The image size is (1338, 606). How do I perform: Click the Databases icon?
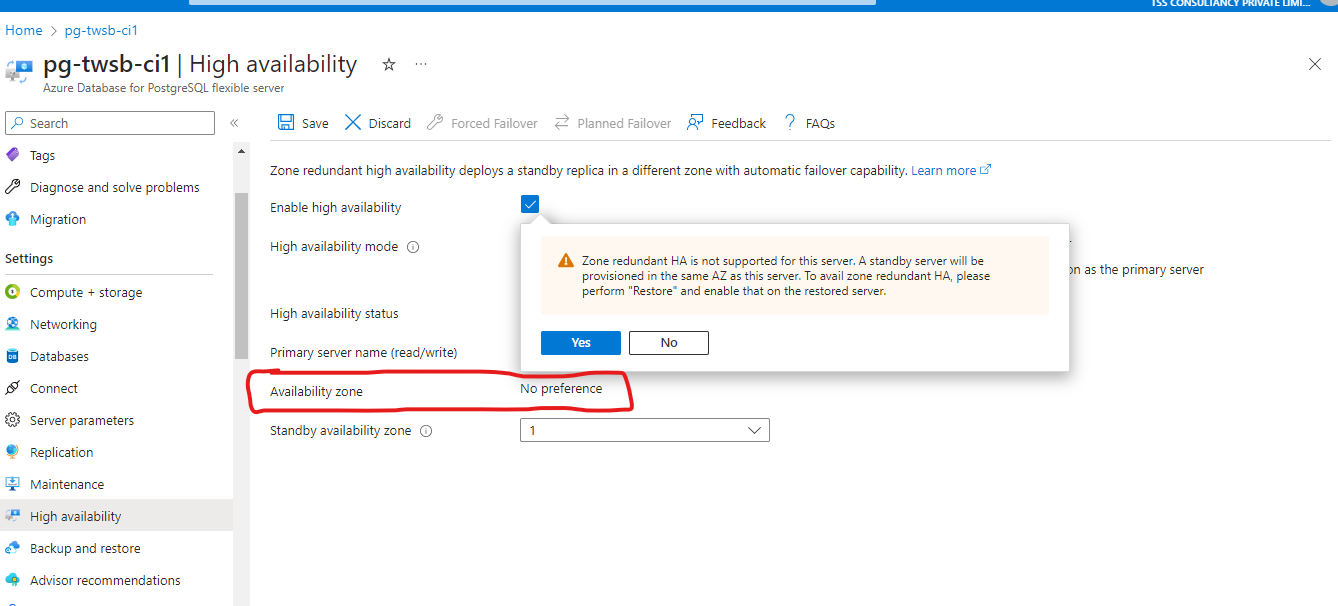[x=13, y=356]
